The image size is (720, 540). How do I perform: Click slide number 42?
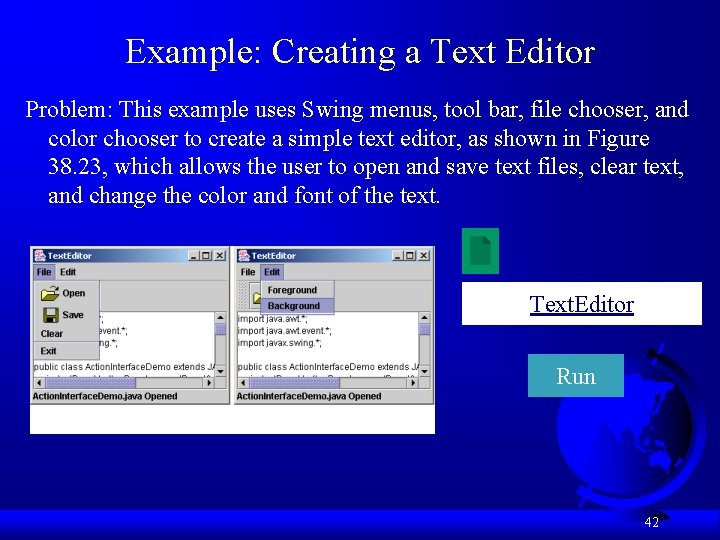click(x=652, y=522)
